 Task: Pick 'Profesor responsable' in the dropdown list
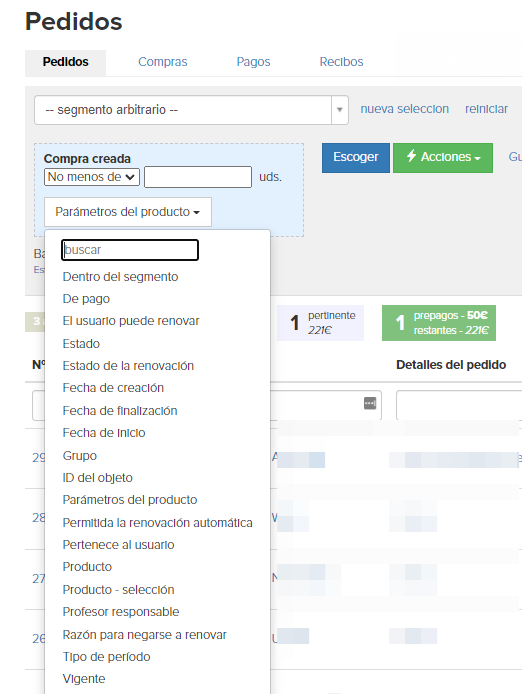121,612
